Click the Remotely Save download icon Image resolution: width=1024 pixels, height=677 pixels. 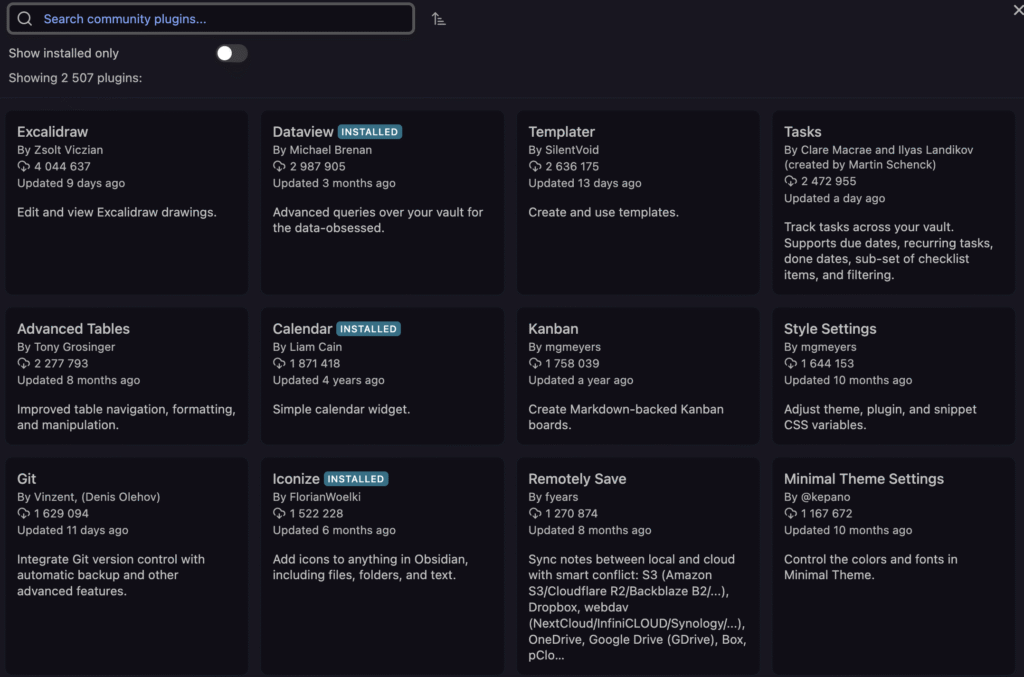pos(535,513)
